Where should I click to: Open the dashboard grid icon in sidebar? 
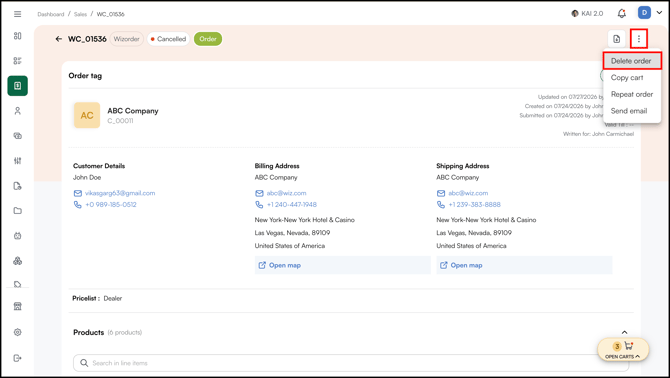tap(18, 36)
